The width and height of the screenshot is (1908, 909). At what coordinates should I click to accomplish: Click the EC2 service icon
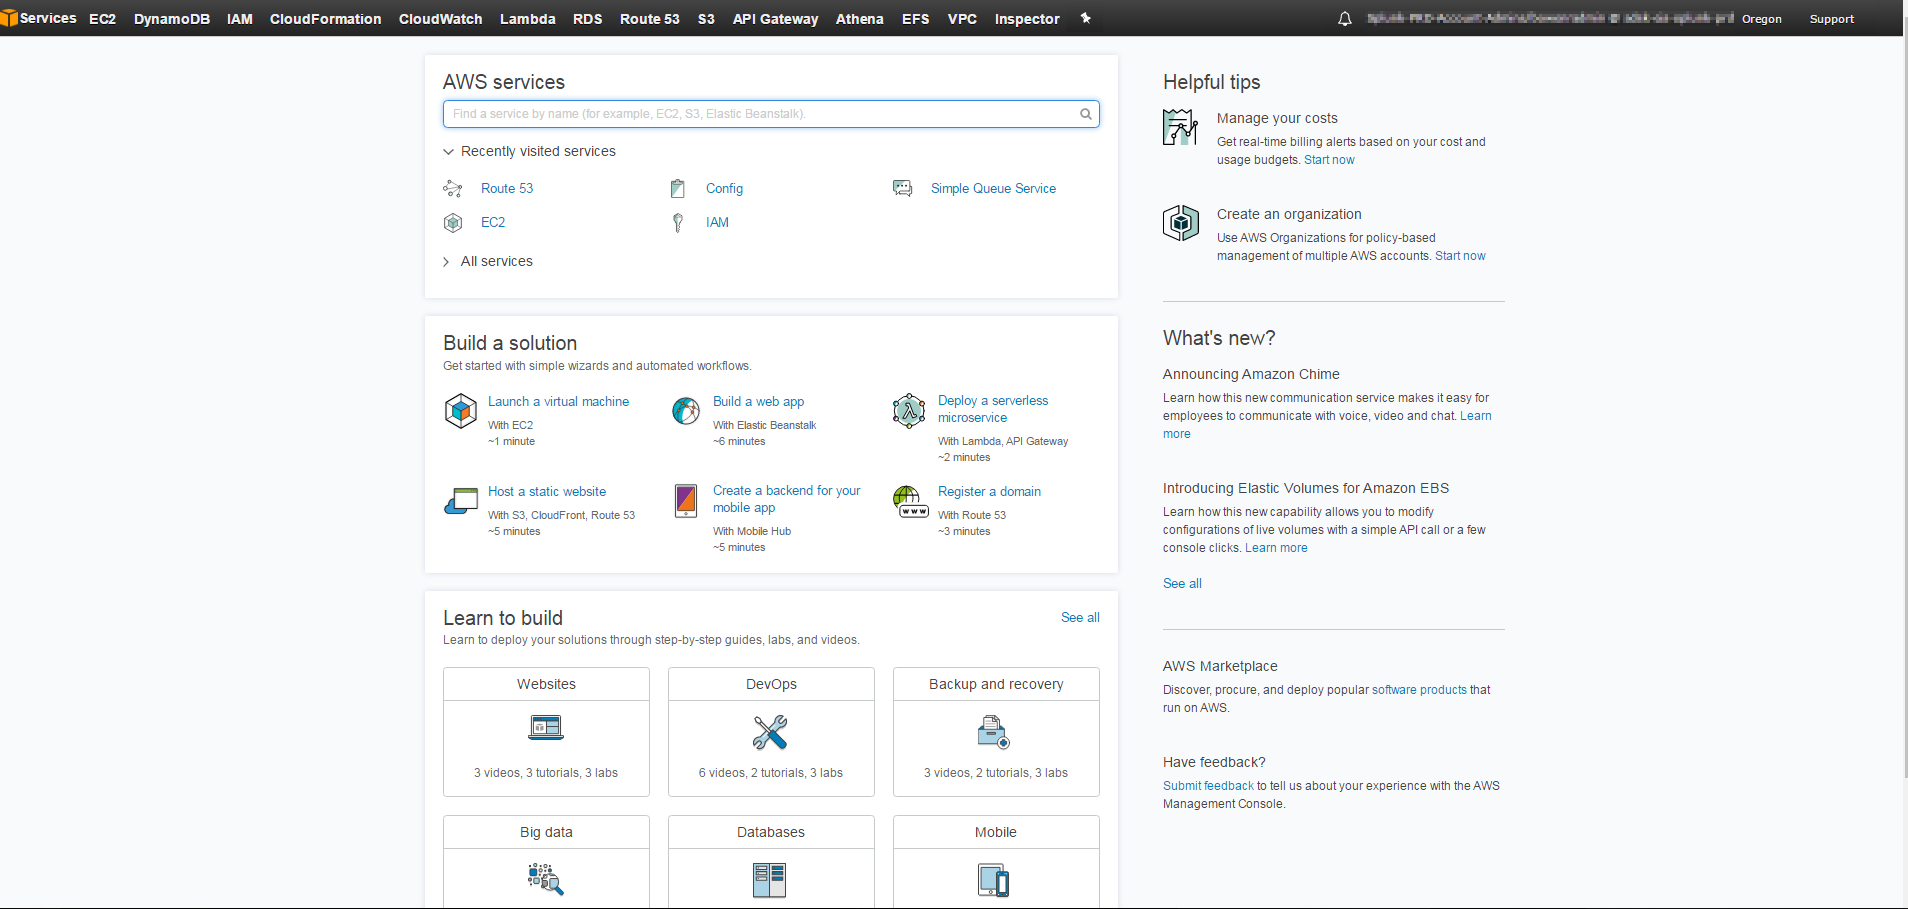pyautogui.click(x=453, y=222)
